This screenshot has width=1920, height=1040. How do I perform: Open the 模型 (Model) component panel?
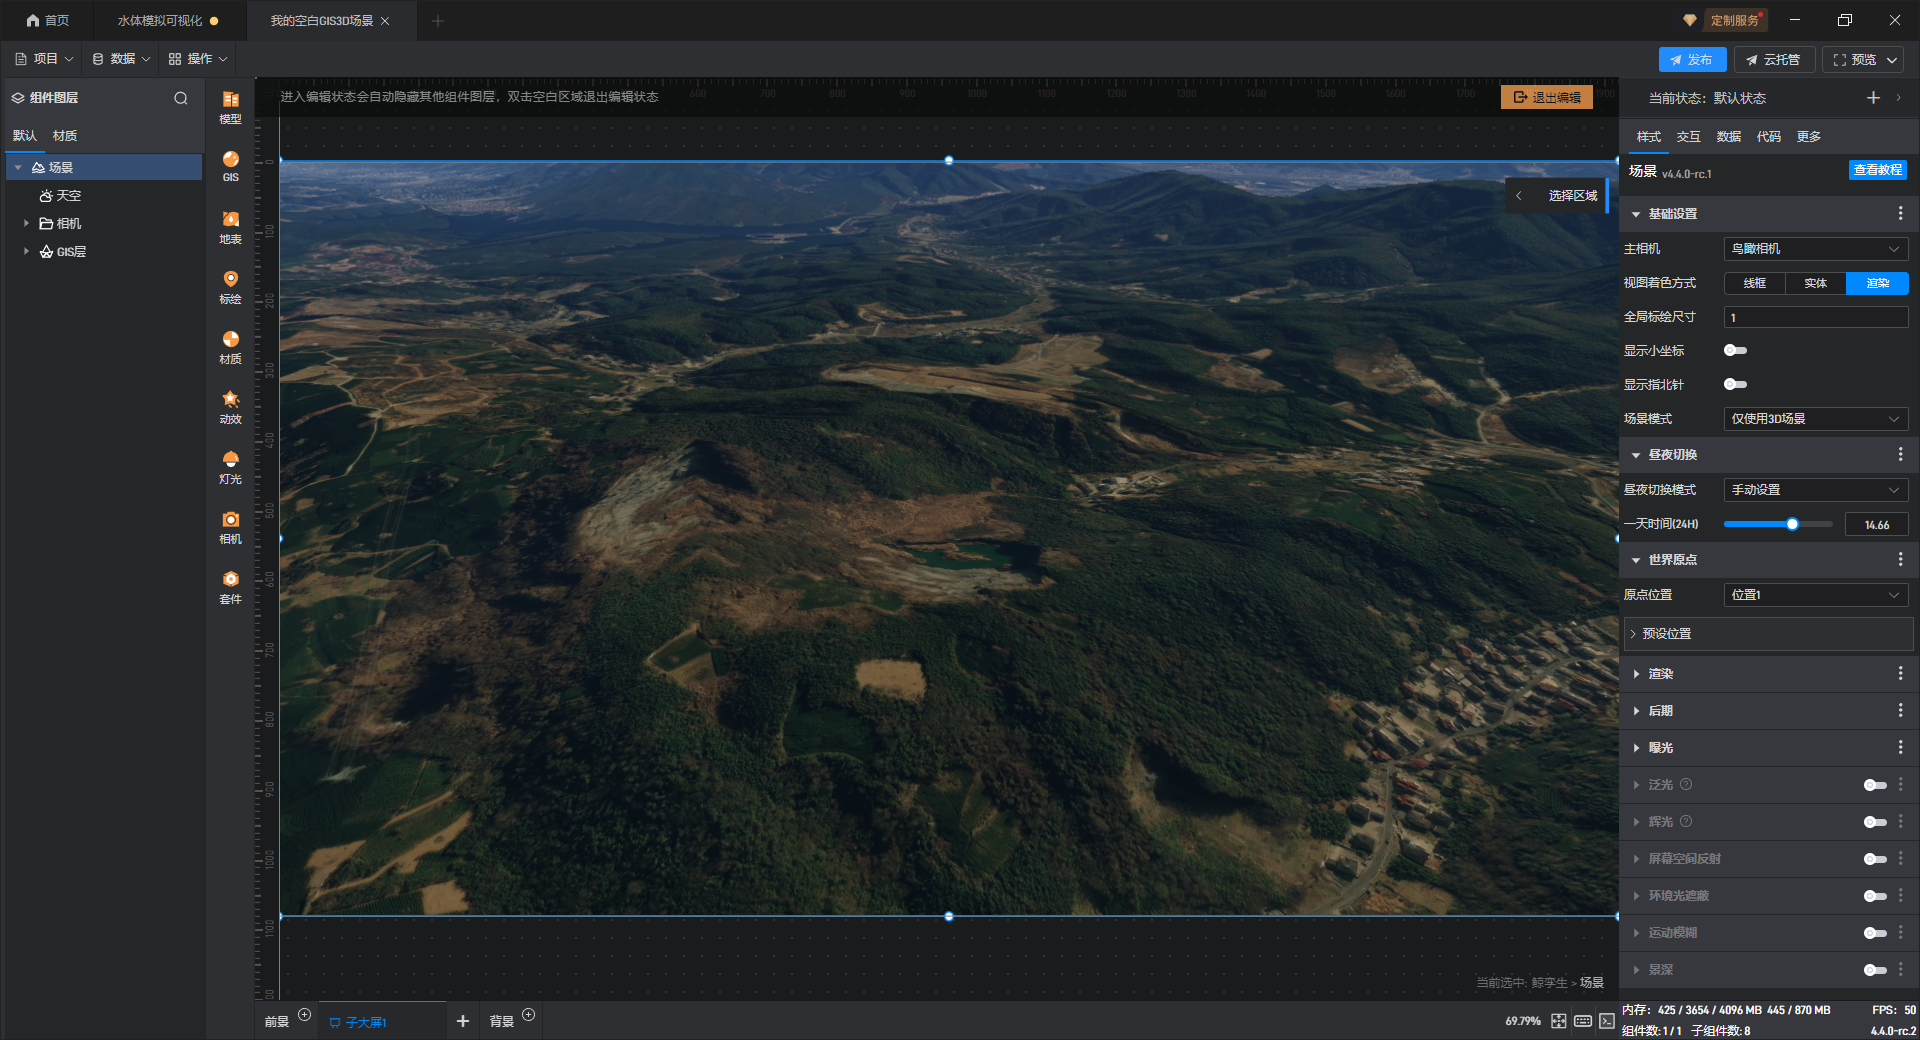[x=230, y=107]
